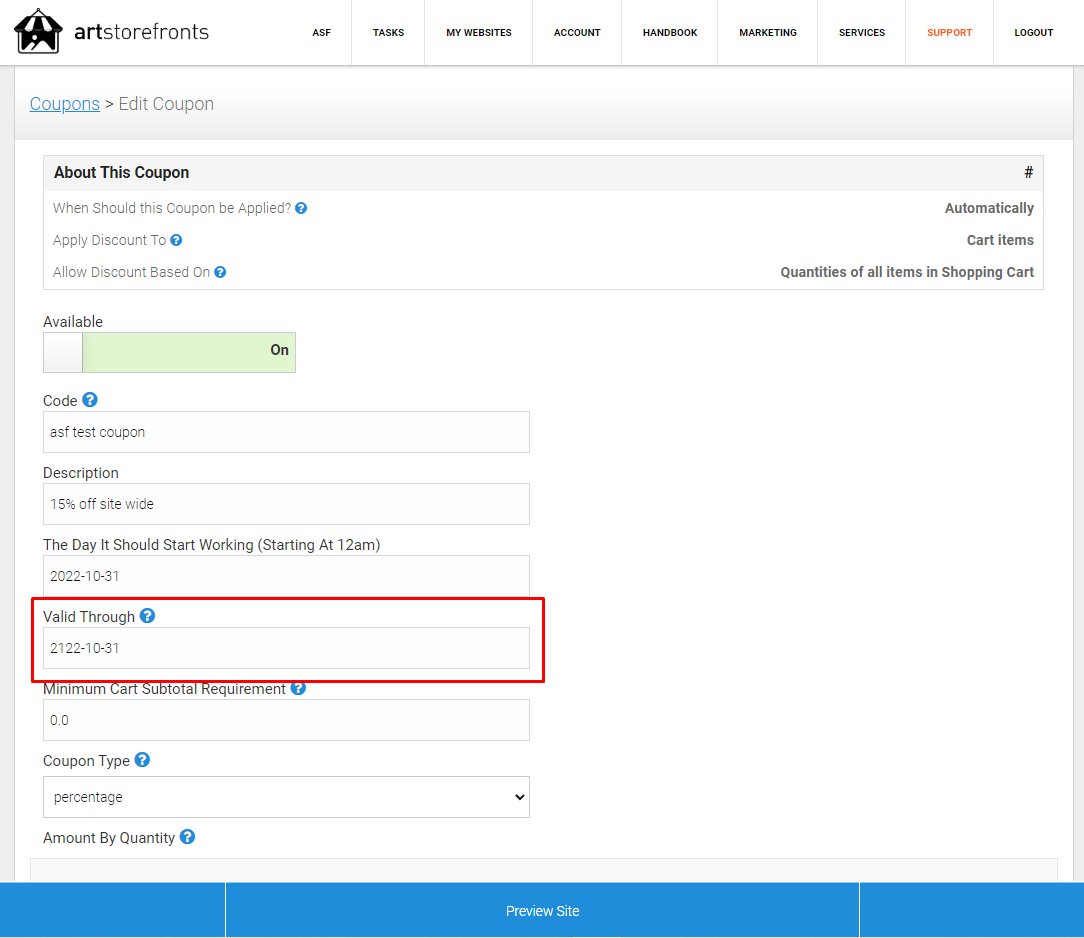This screenshot has height=938, width=1084.
Task: Click 'Quantities of all items in Shopping Cart' text
Action: 907,272
